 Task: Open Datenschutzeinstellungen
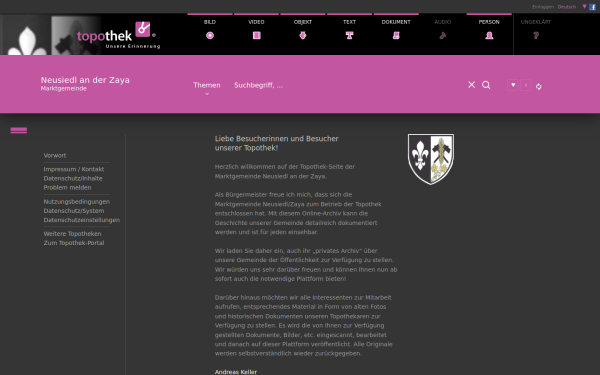[82, 220]
